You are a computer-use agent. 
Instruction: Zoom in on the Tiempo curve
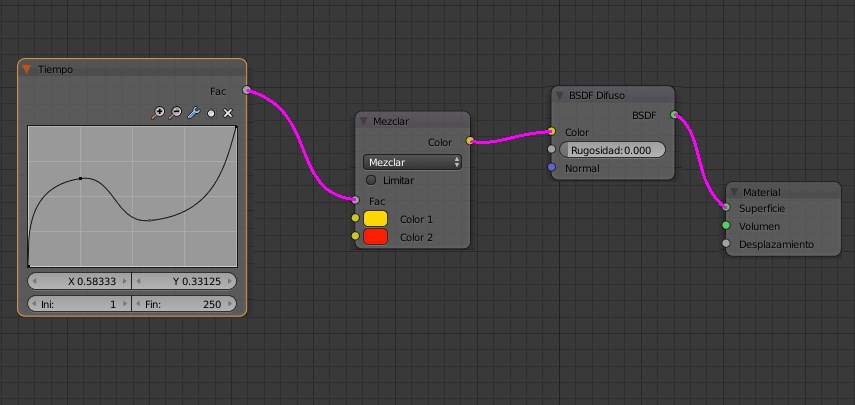(x=158, y=113)
